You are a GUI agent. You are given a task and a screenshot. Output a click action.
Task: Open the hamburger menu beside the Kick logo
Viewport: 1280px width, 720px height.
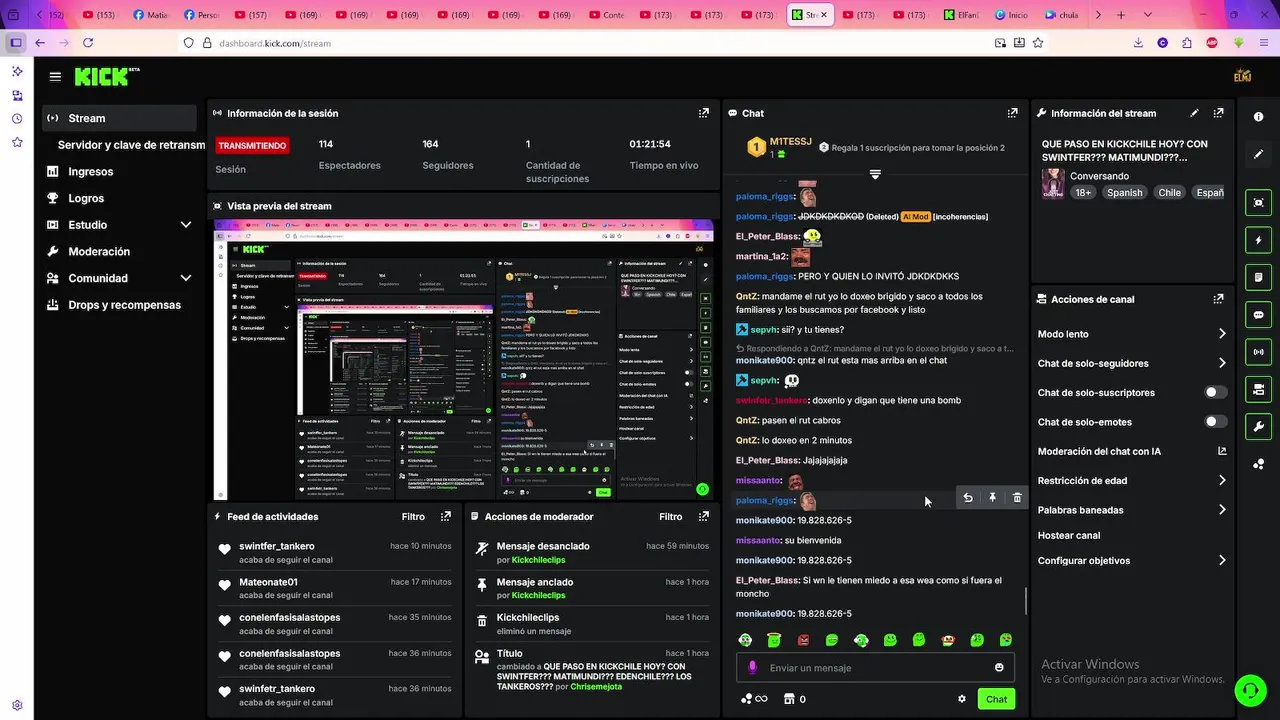click(55, 76)
